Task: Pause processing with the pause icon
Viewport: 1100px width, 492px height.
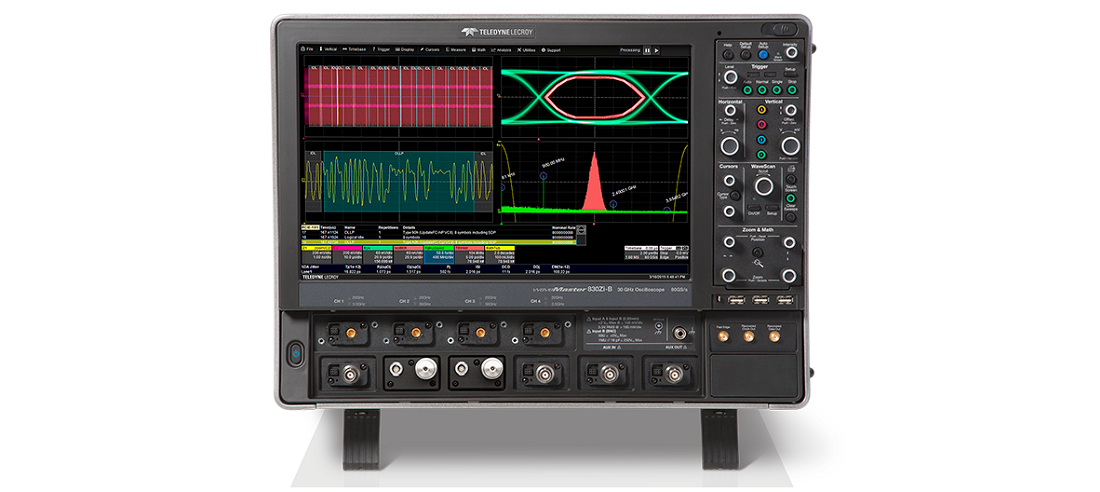Action: tap(647, 51)
